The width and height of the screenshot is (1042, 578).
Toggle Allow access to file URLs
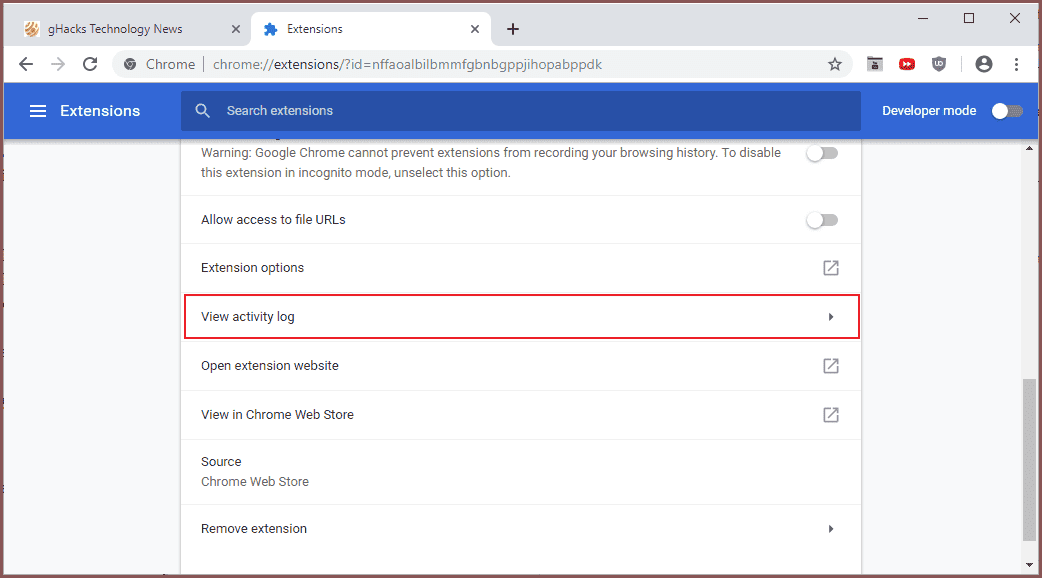click(x=822, y=220)
